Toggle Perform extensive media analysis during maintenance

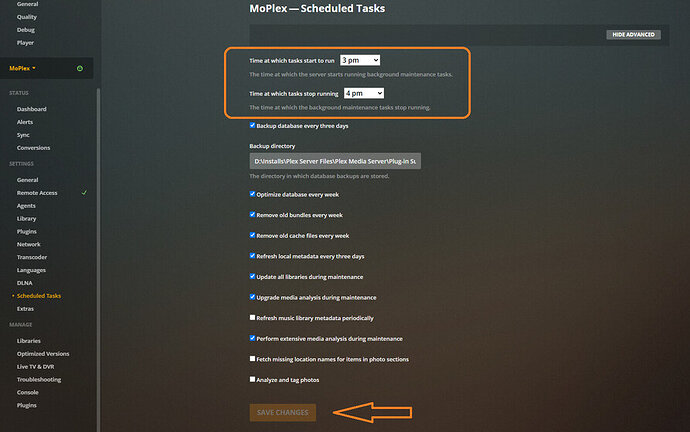coord(253,338)
